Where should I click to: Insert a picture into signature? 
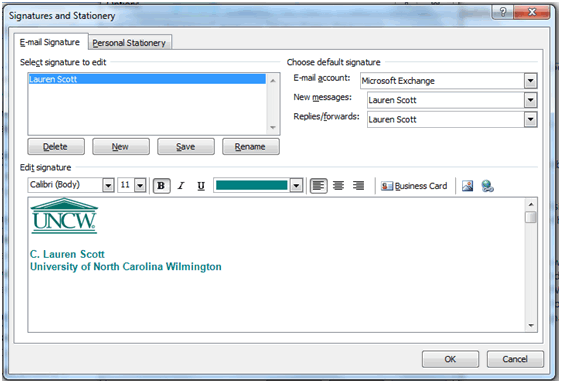468,186
